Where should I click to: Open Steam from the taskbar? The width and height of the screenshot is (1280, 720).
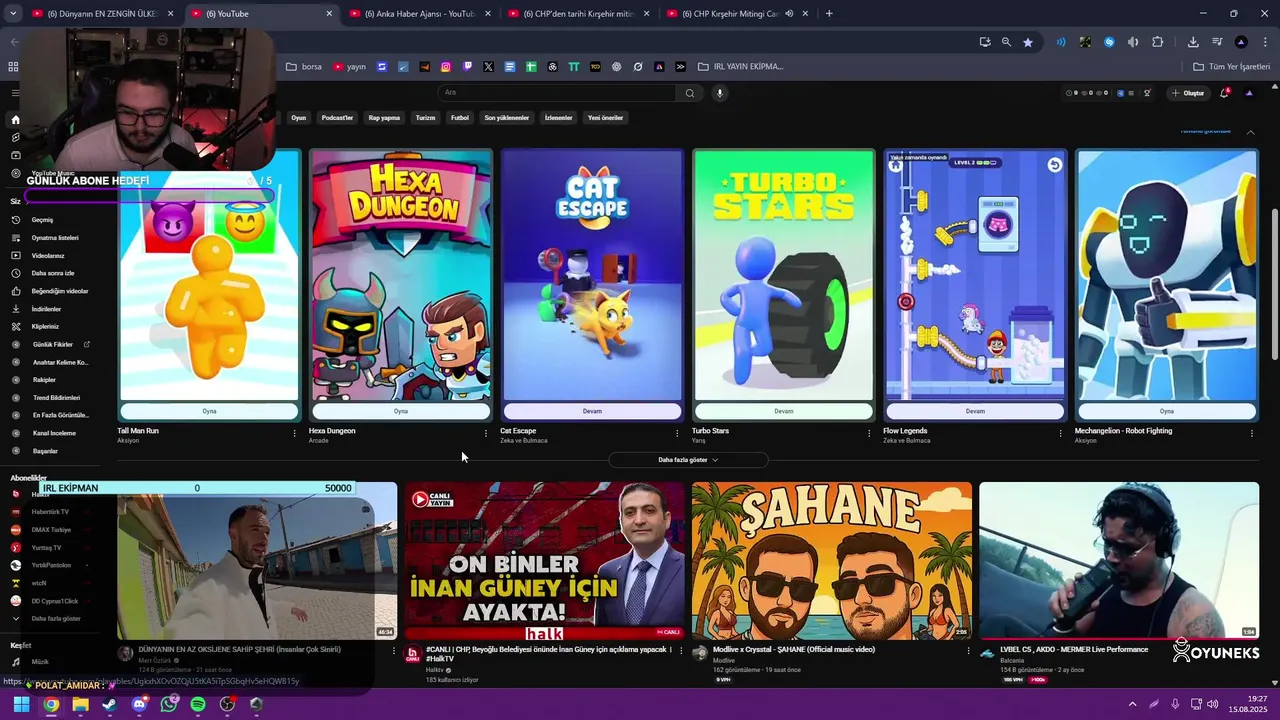point(110,704)
